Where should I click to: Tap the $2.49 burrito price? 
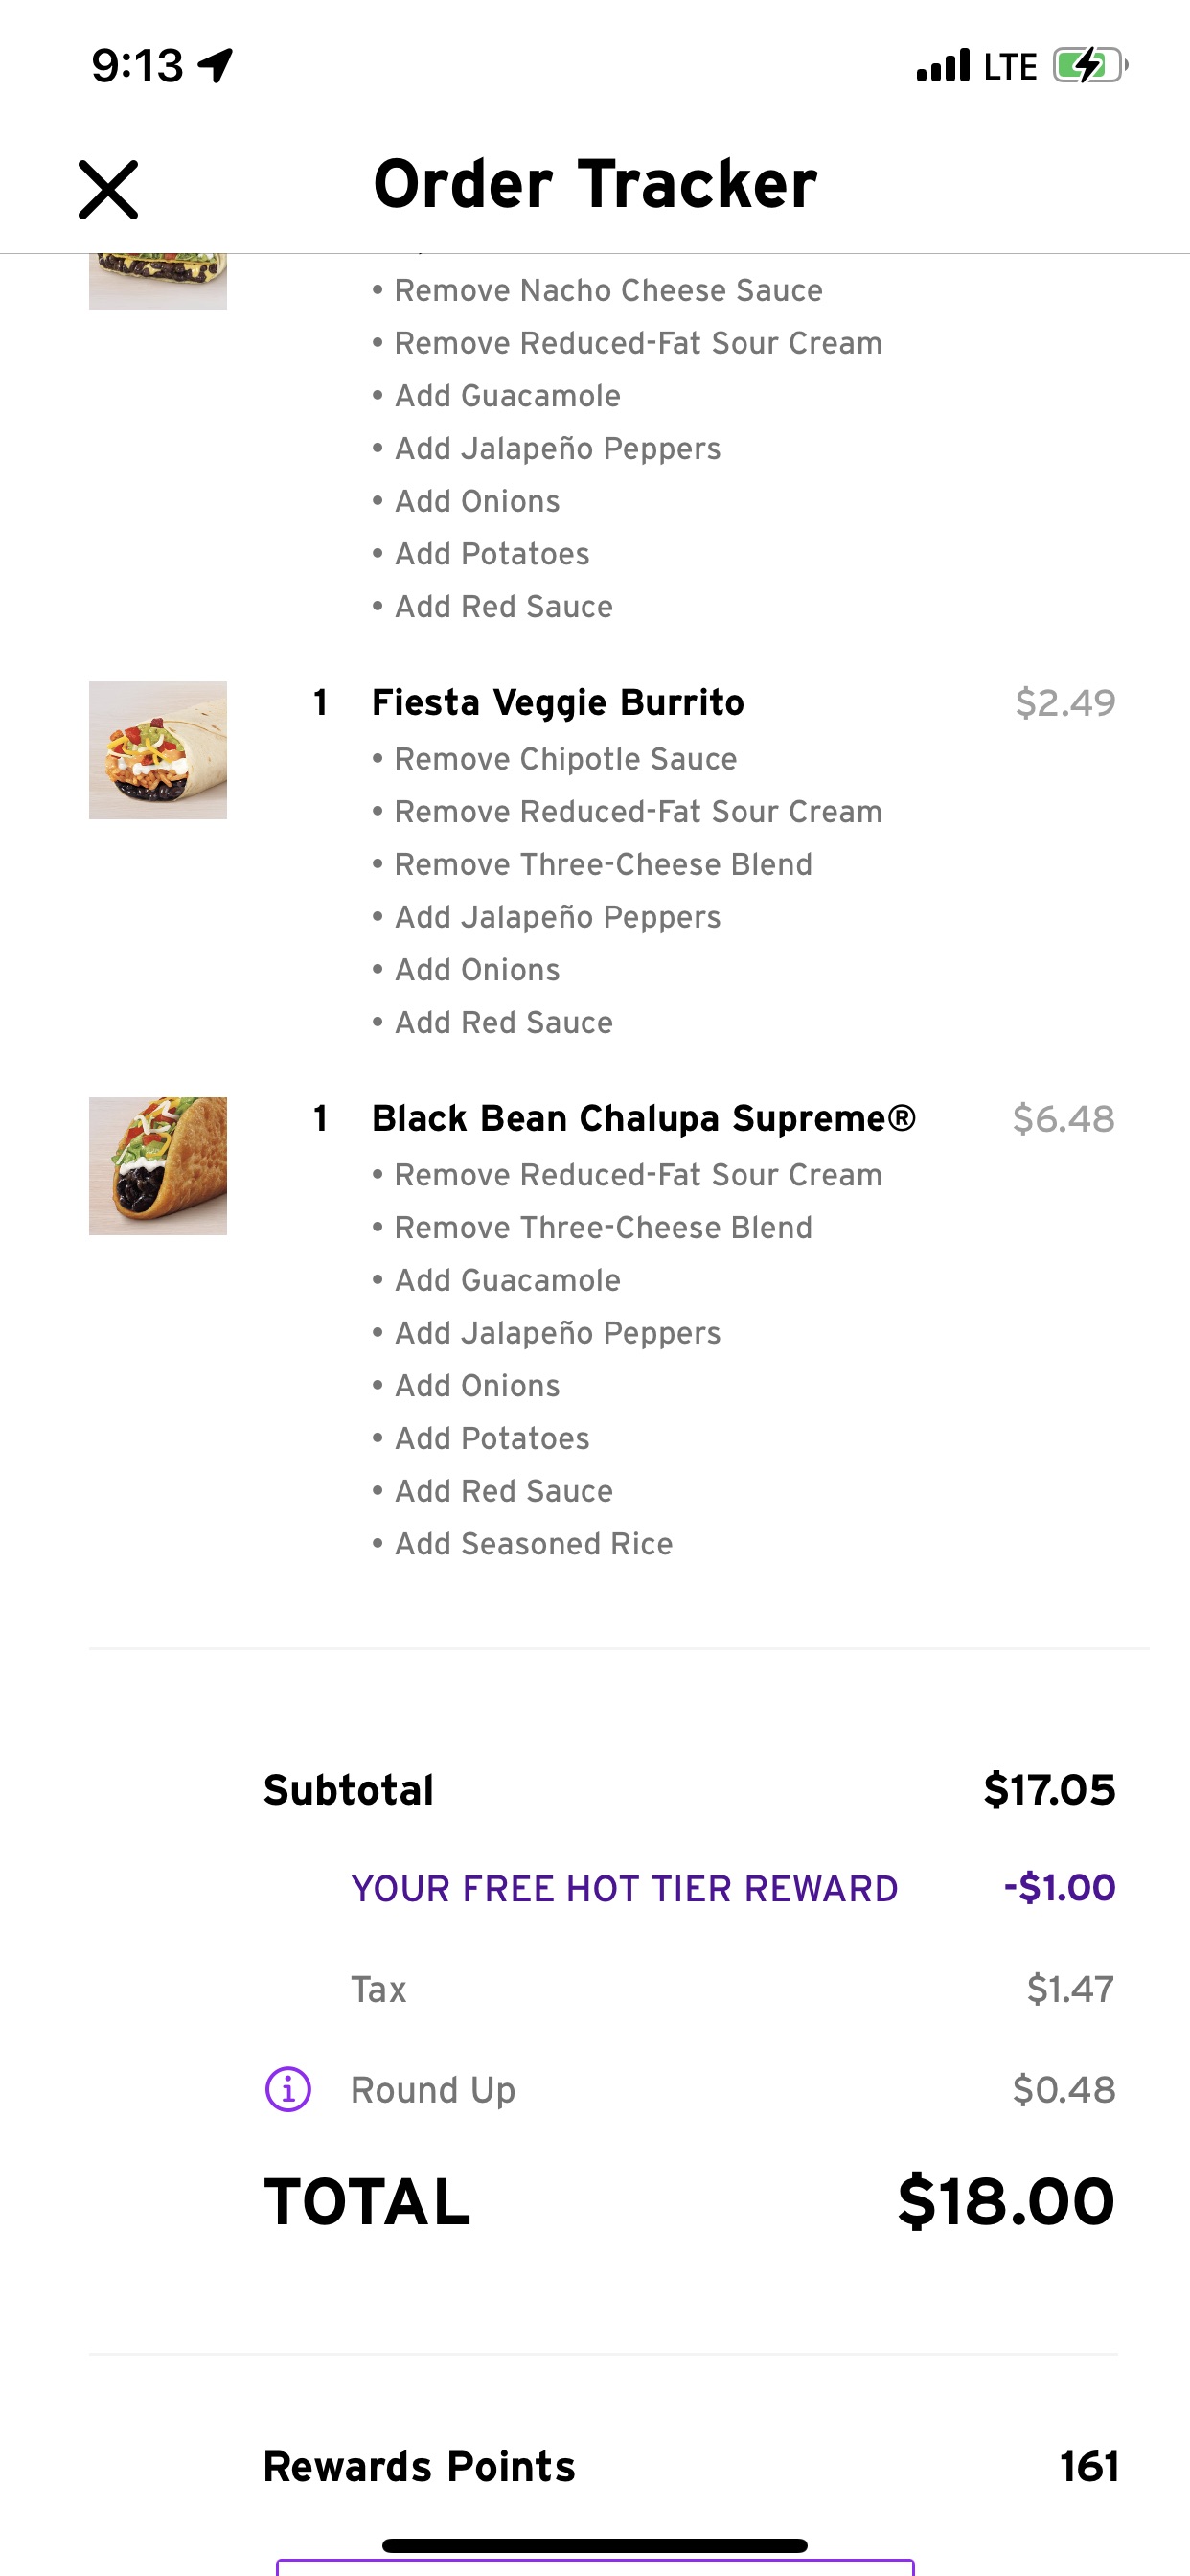click(x=1065, y=702)
